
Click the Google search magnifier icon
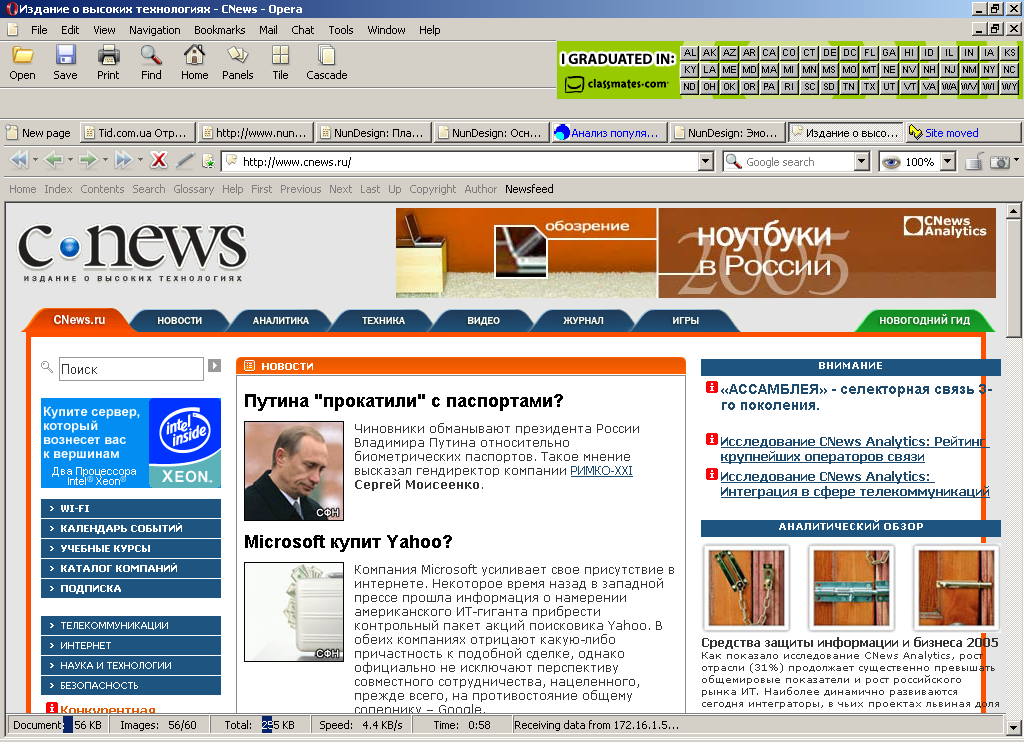[x=733, y=161]
